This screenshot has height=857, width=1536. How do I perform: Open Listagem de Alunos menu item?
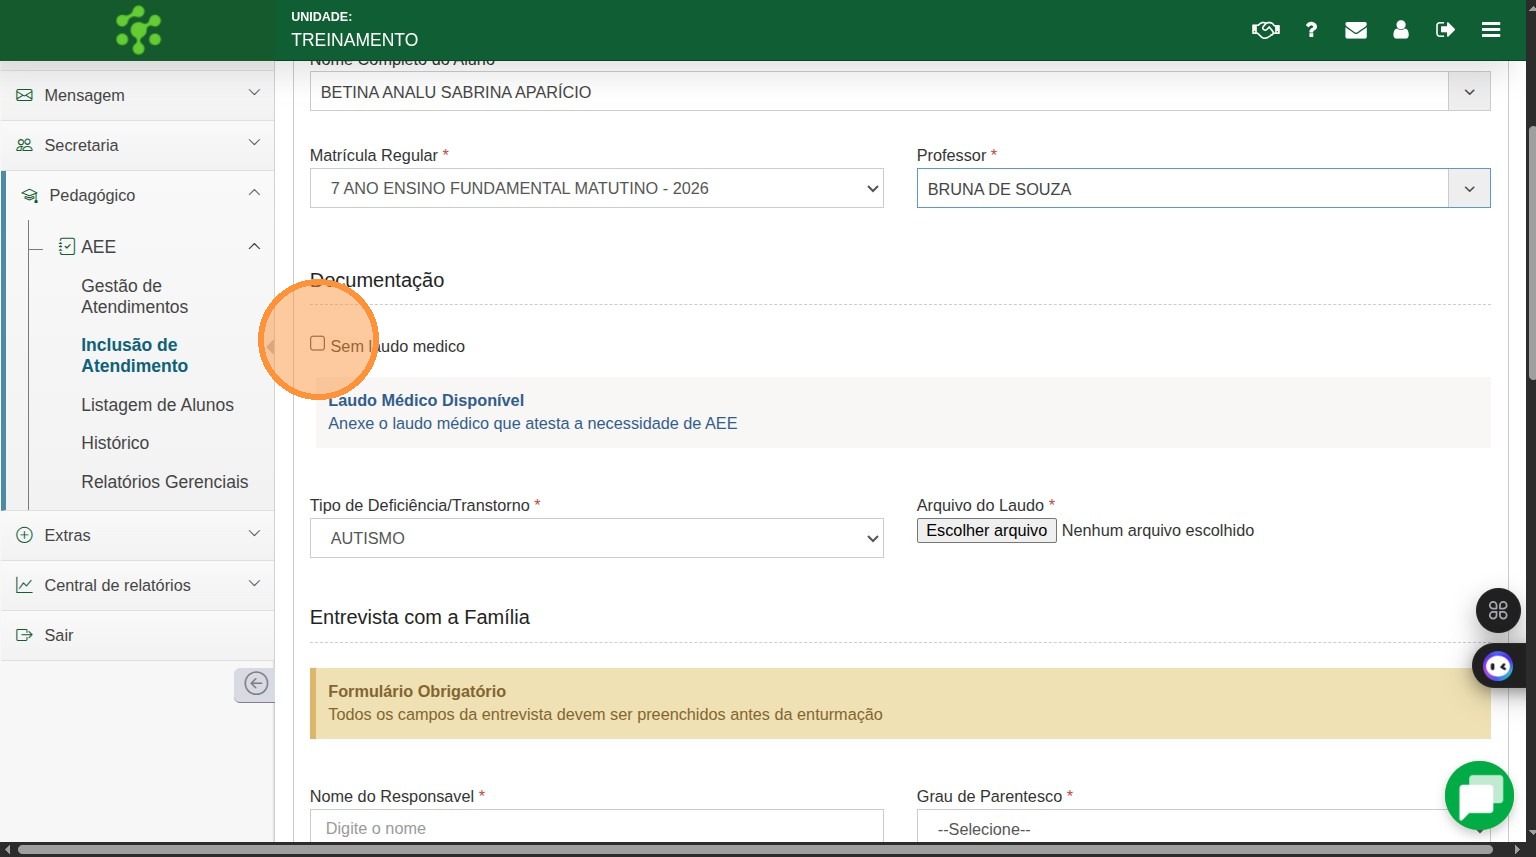[158, 405]
